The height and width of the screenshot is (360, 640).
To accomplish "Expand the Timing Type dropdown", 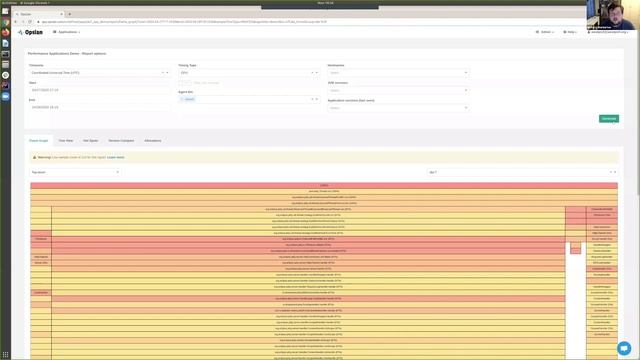I will 317,73.
